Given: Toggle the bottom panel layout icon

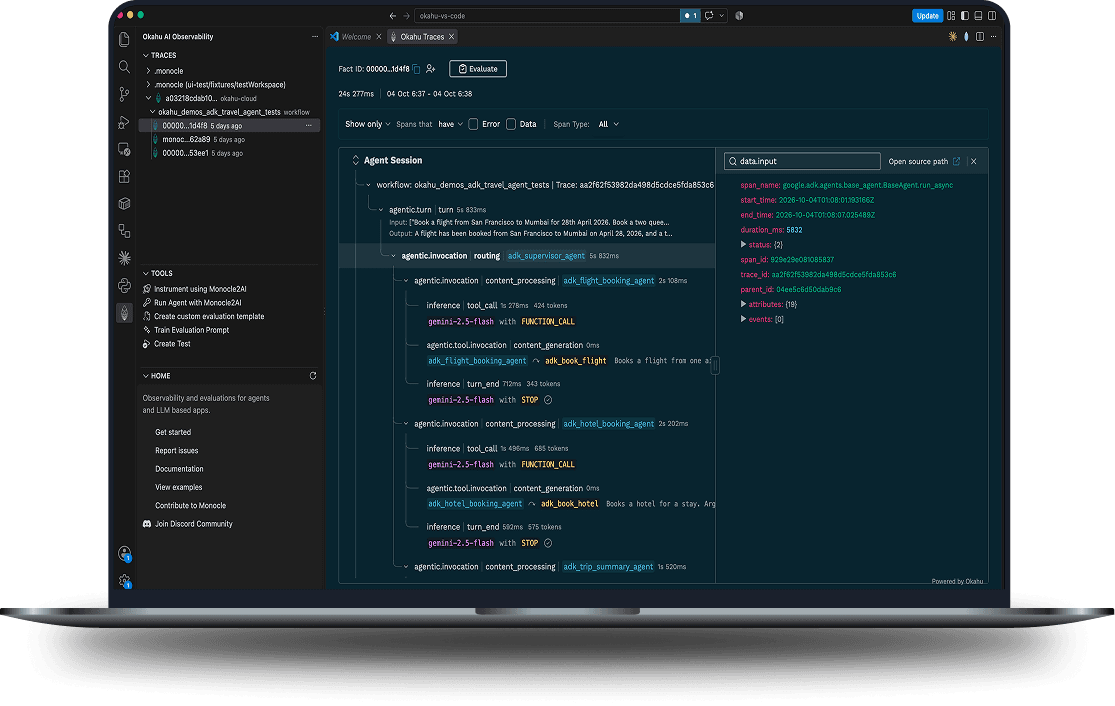Looking at the screenshot, I should (978, 16).
